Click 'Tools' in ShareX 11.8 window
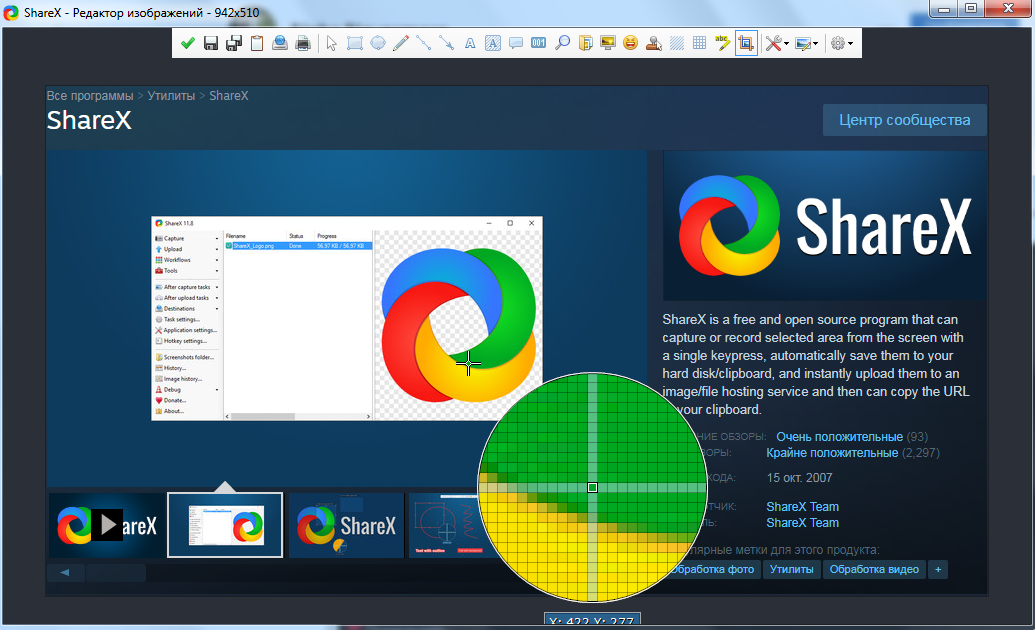This screenshot has width=1035, height=630. [170, 270]
